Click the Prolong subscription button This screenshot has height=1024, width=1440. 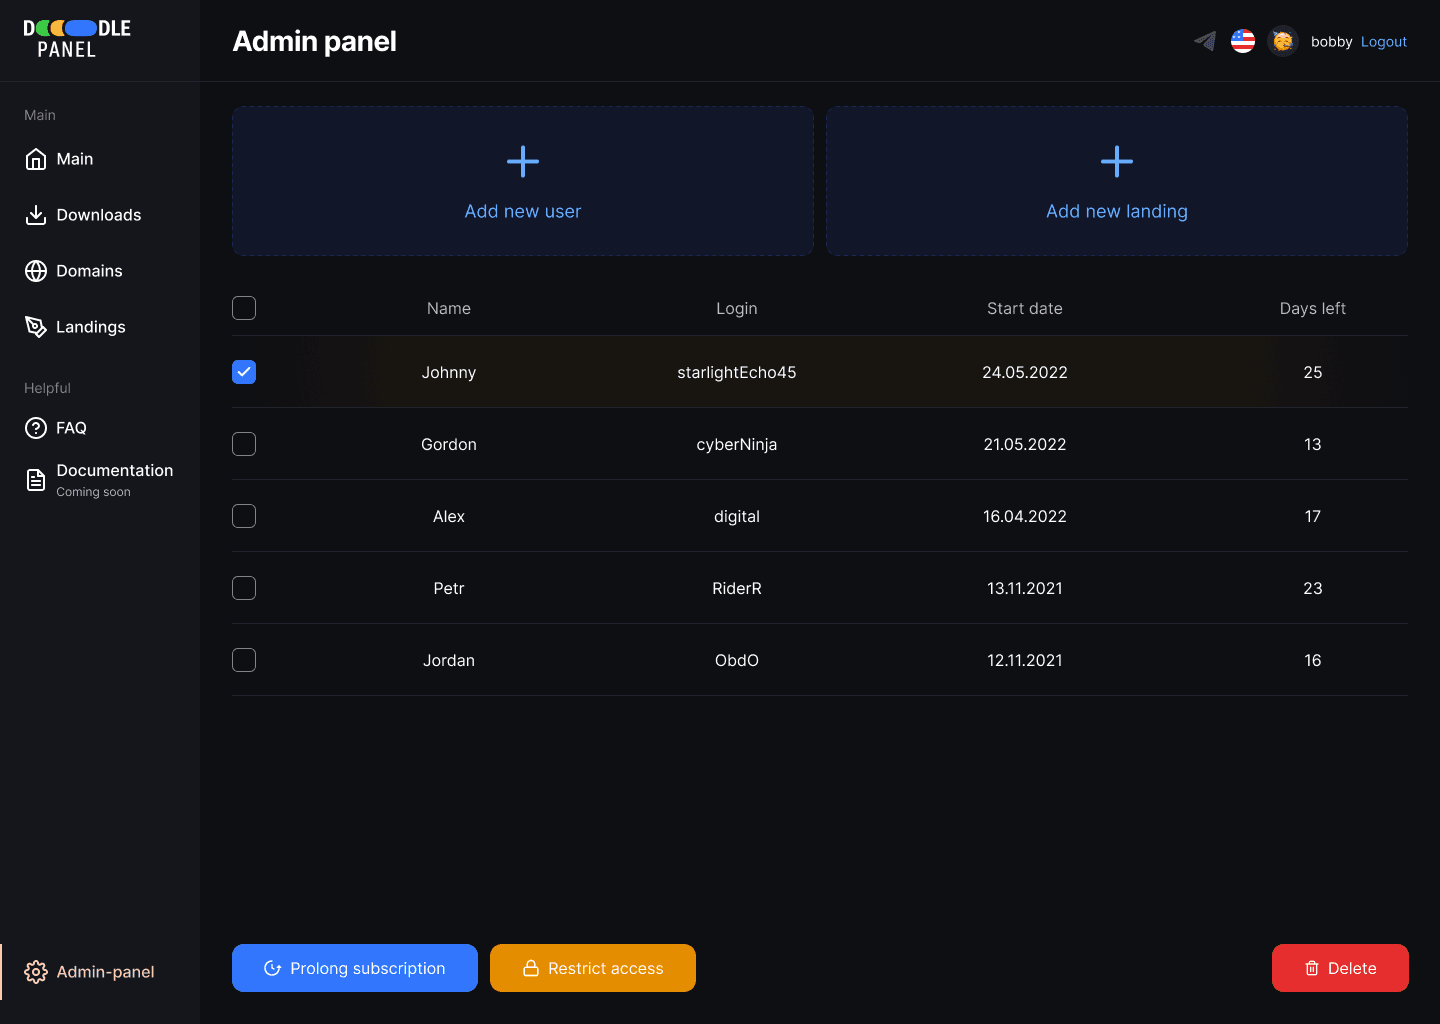pos(355,968)
